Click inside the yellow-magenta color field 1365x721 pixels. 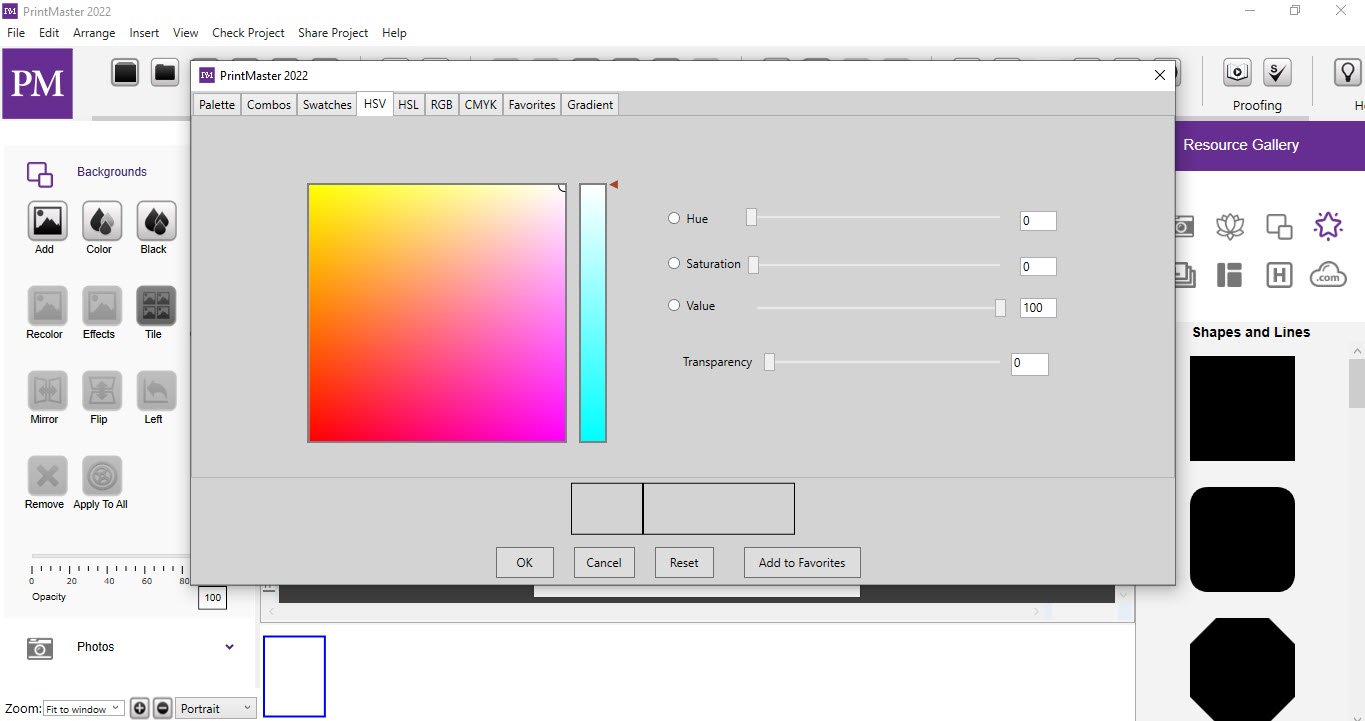(x=437, y=312)
